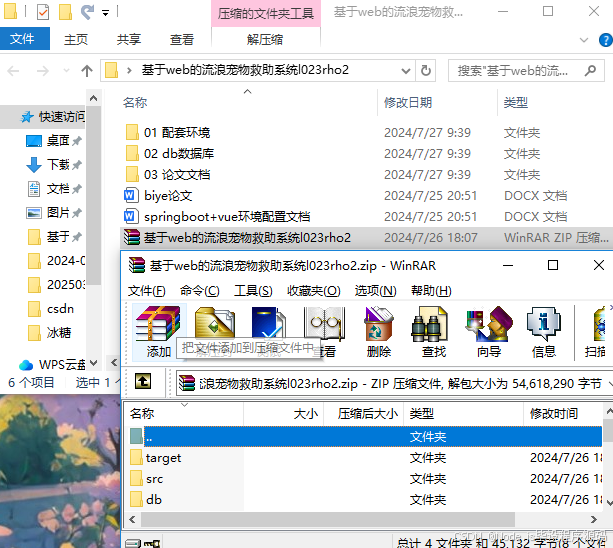The width and height of the screenshot is (613, 548).
Task: Select the biye论文 Word document
Action: 168,195
